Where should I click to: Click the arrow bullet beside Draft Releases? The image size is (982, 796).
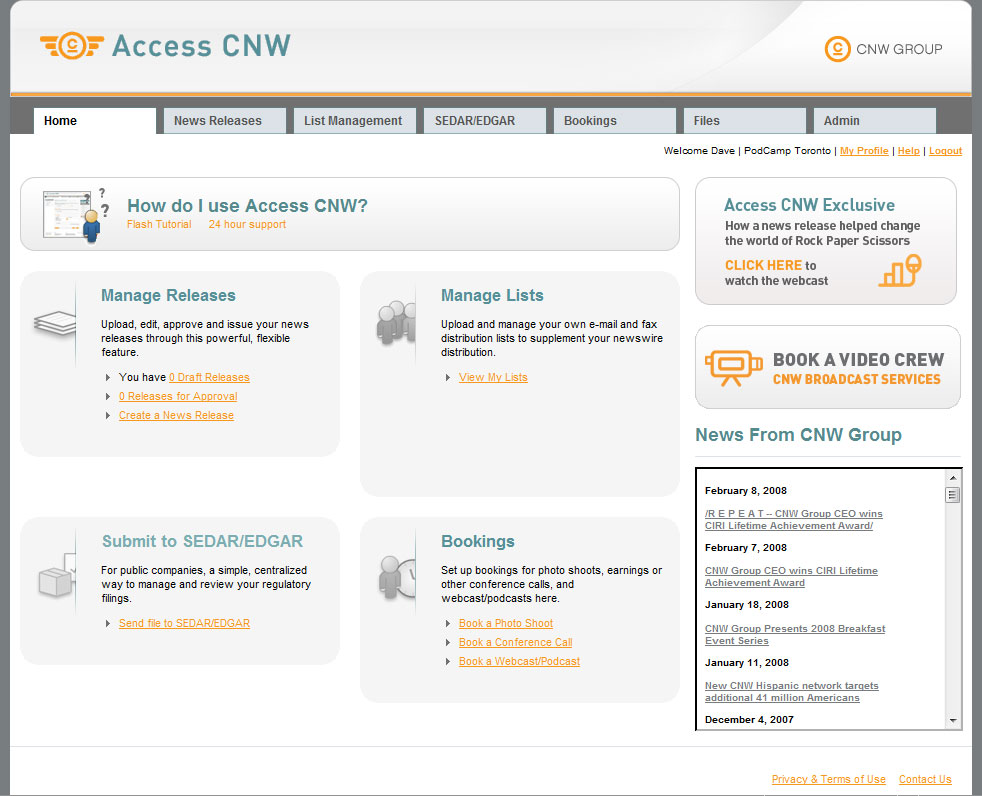click(x=108, y=378)
